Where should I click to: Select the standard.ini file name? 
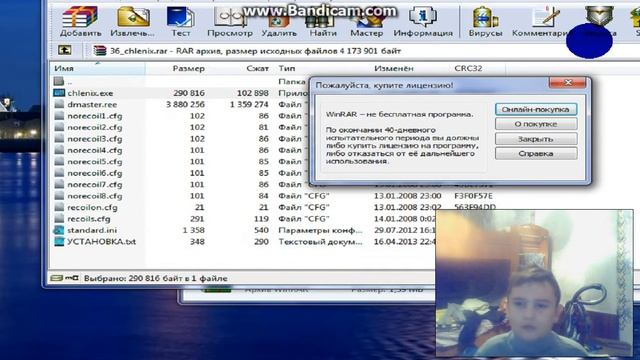click(x=92, y=230)
